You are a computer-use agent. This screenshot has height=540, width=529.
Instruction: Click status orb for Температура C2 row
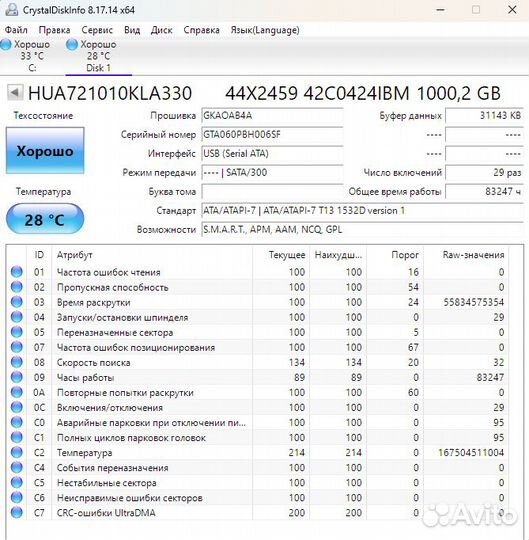[17, 453]
